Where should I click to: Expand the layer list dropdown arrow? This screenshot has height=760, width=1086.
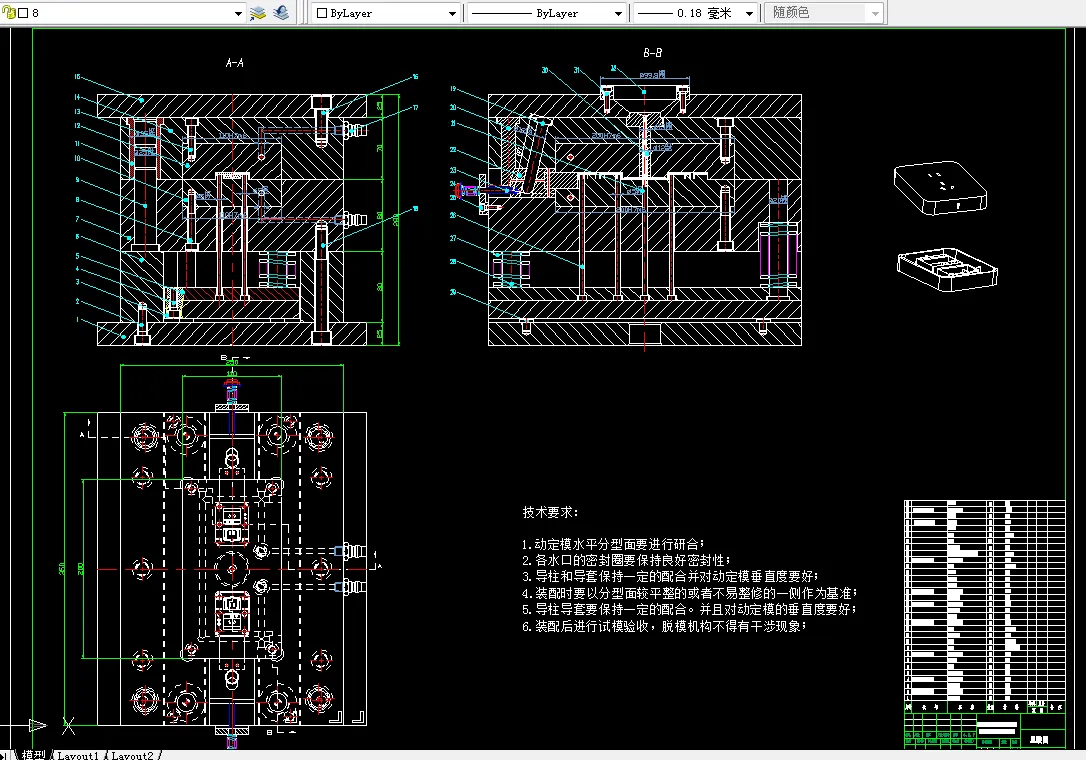click(x=238, y=13)
